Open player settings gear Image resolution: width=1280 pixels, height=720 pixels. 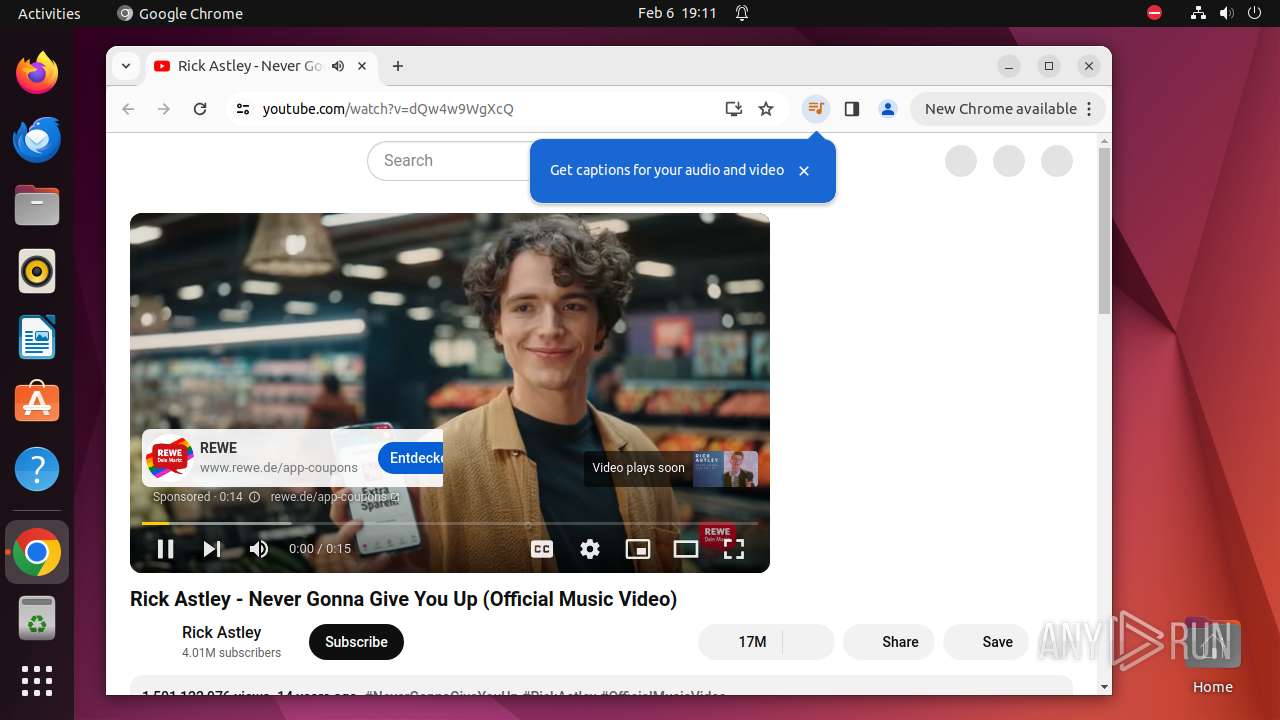tap(590, 549)
